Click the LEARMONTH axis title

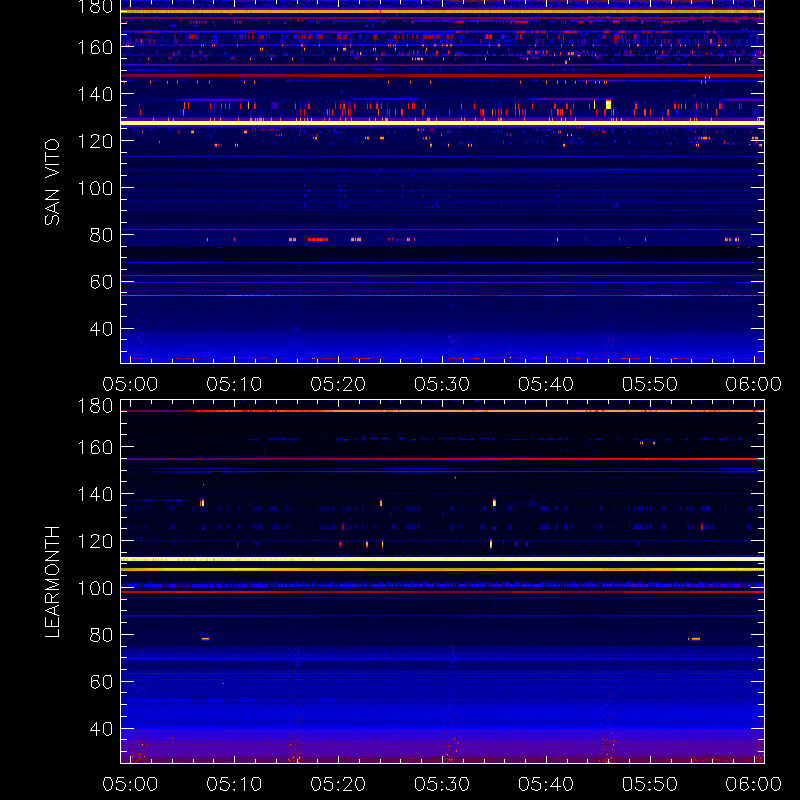[52, 582]
